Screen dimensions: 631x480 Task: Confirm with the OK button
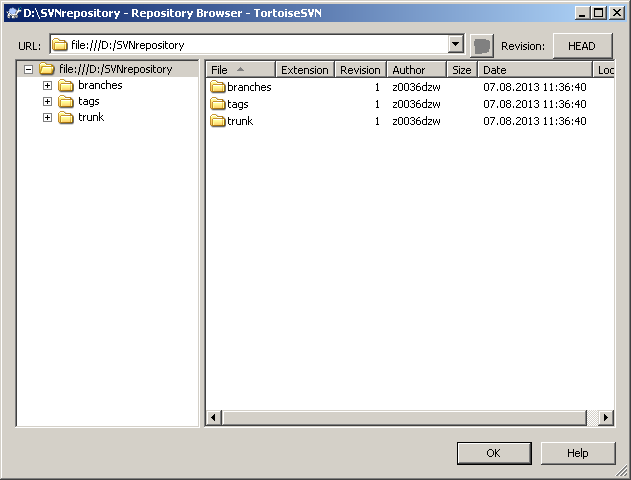493,453
